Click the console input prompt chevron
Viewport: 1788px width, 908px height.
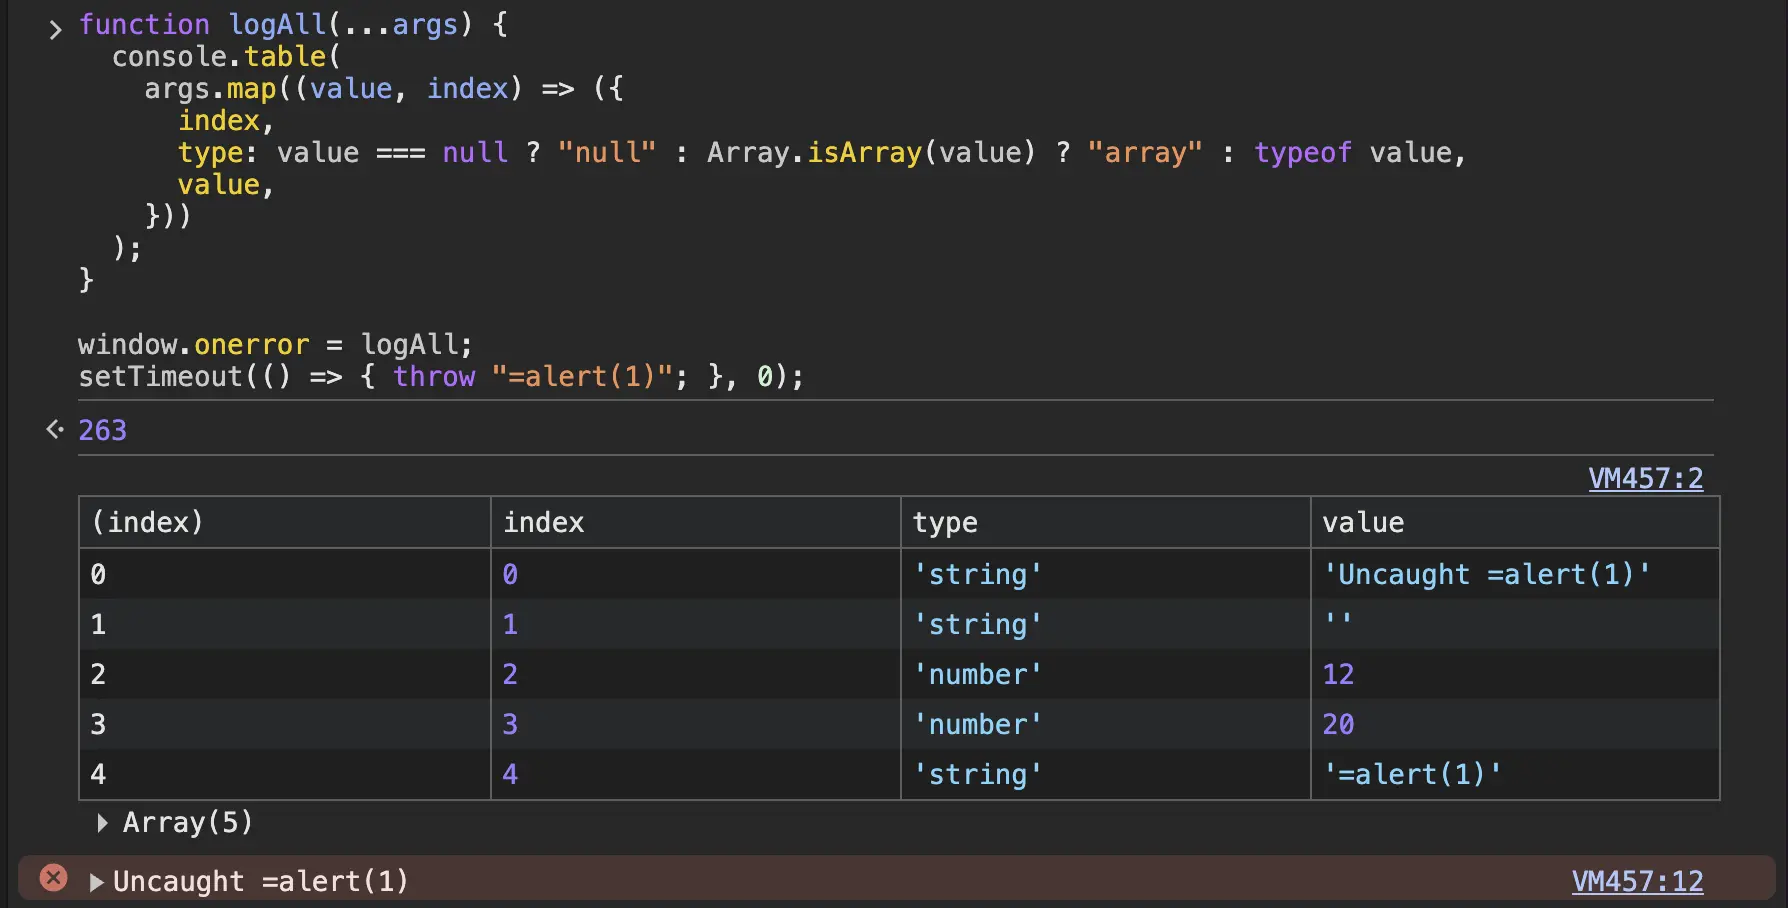pyautogui.click(x=55, y=29)
